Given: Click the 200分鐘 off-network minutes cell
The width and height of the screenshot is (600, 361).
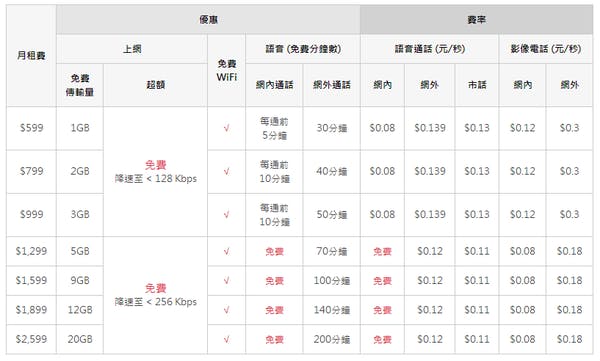Looking at the screenshot, I should tap(332, 339).
